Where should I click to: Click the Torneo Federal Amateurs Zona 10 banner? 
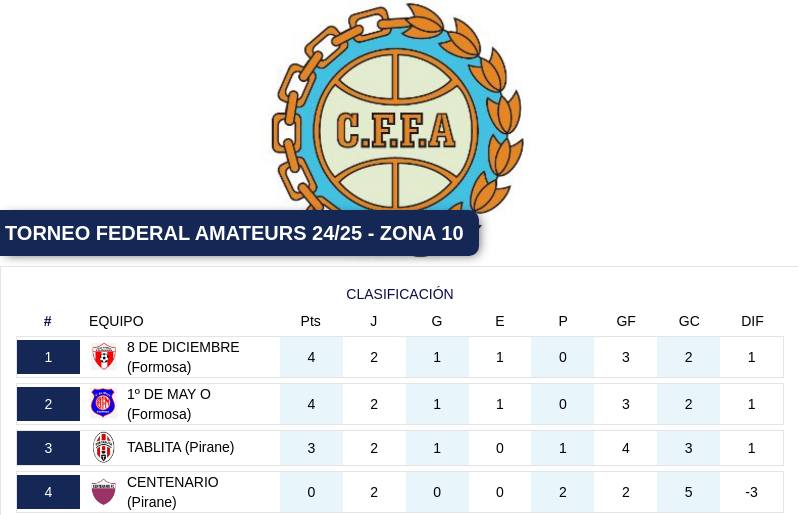click(239, 233)
